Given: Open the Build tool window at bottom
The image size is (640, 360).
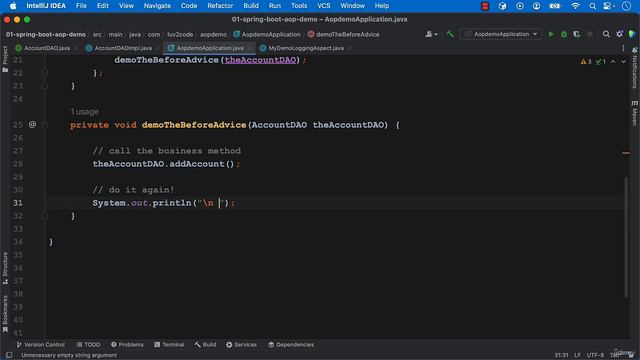Looking at the screenshot, I should 205,345.
